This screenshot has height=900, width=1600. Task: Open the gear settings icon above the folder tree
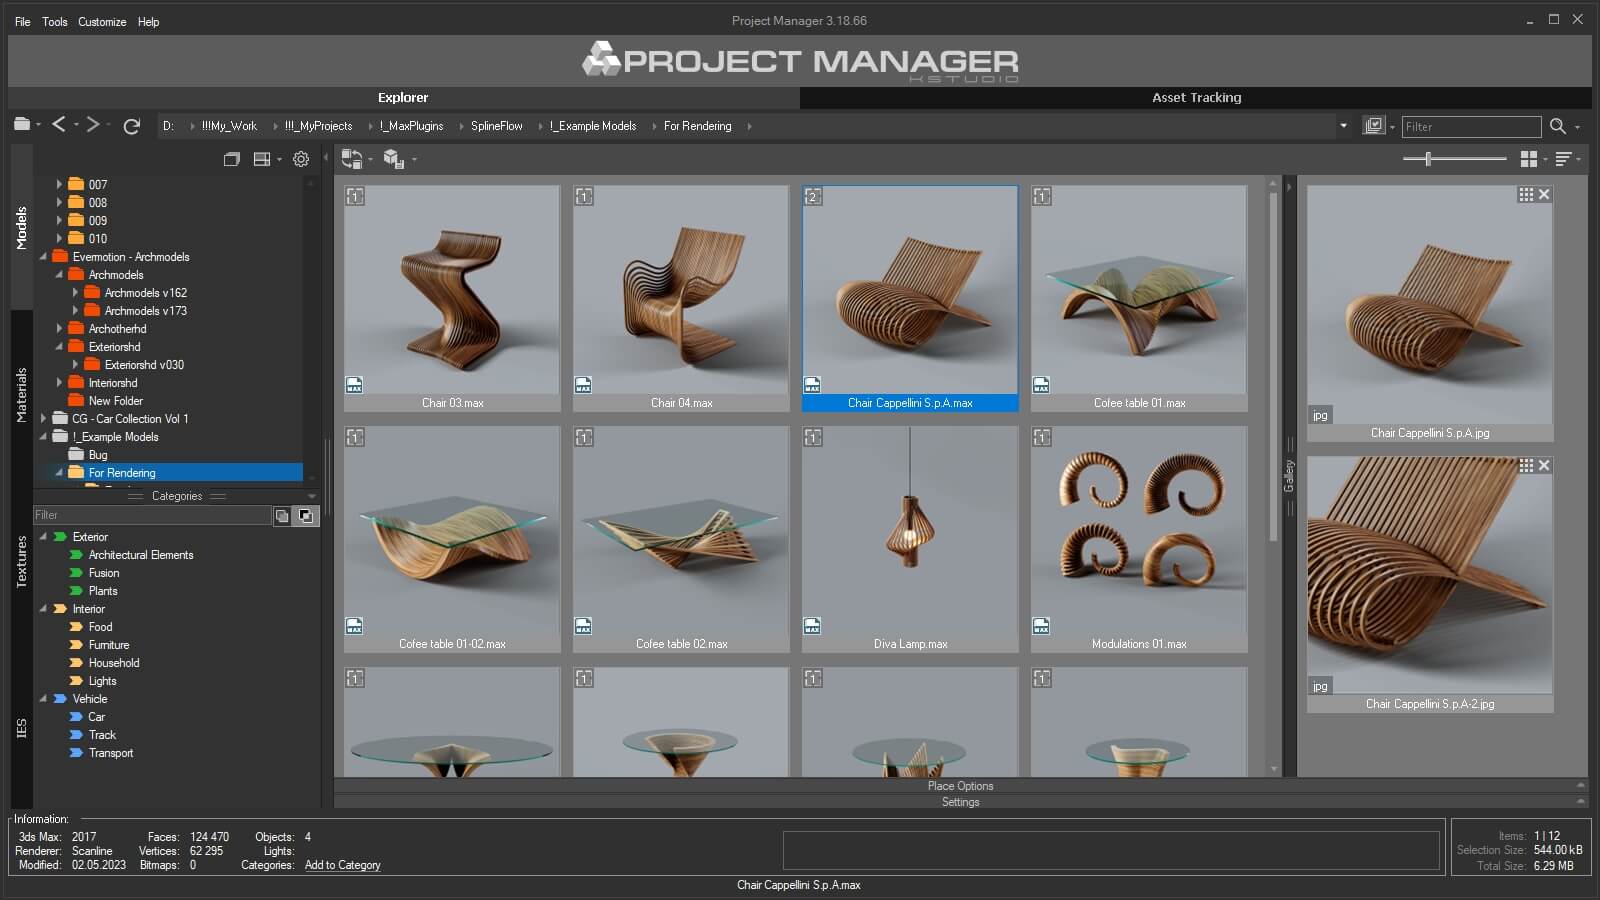click(x=301, y=159)
